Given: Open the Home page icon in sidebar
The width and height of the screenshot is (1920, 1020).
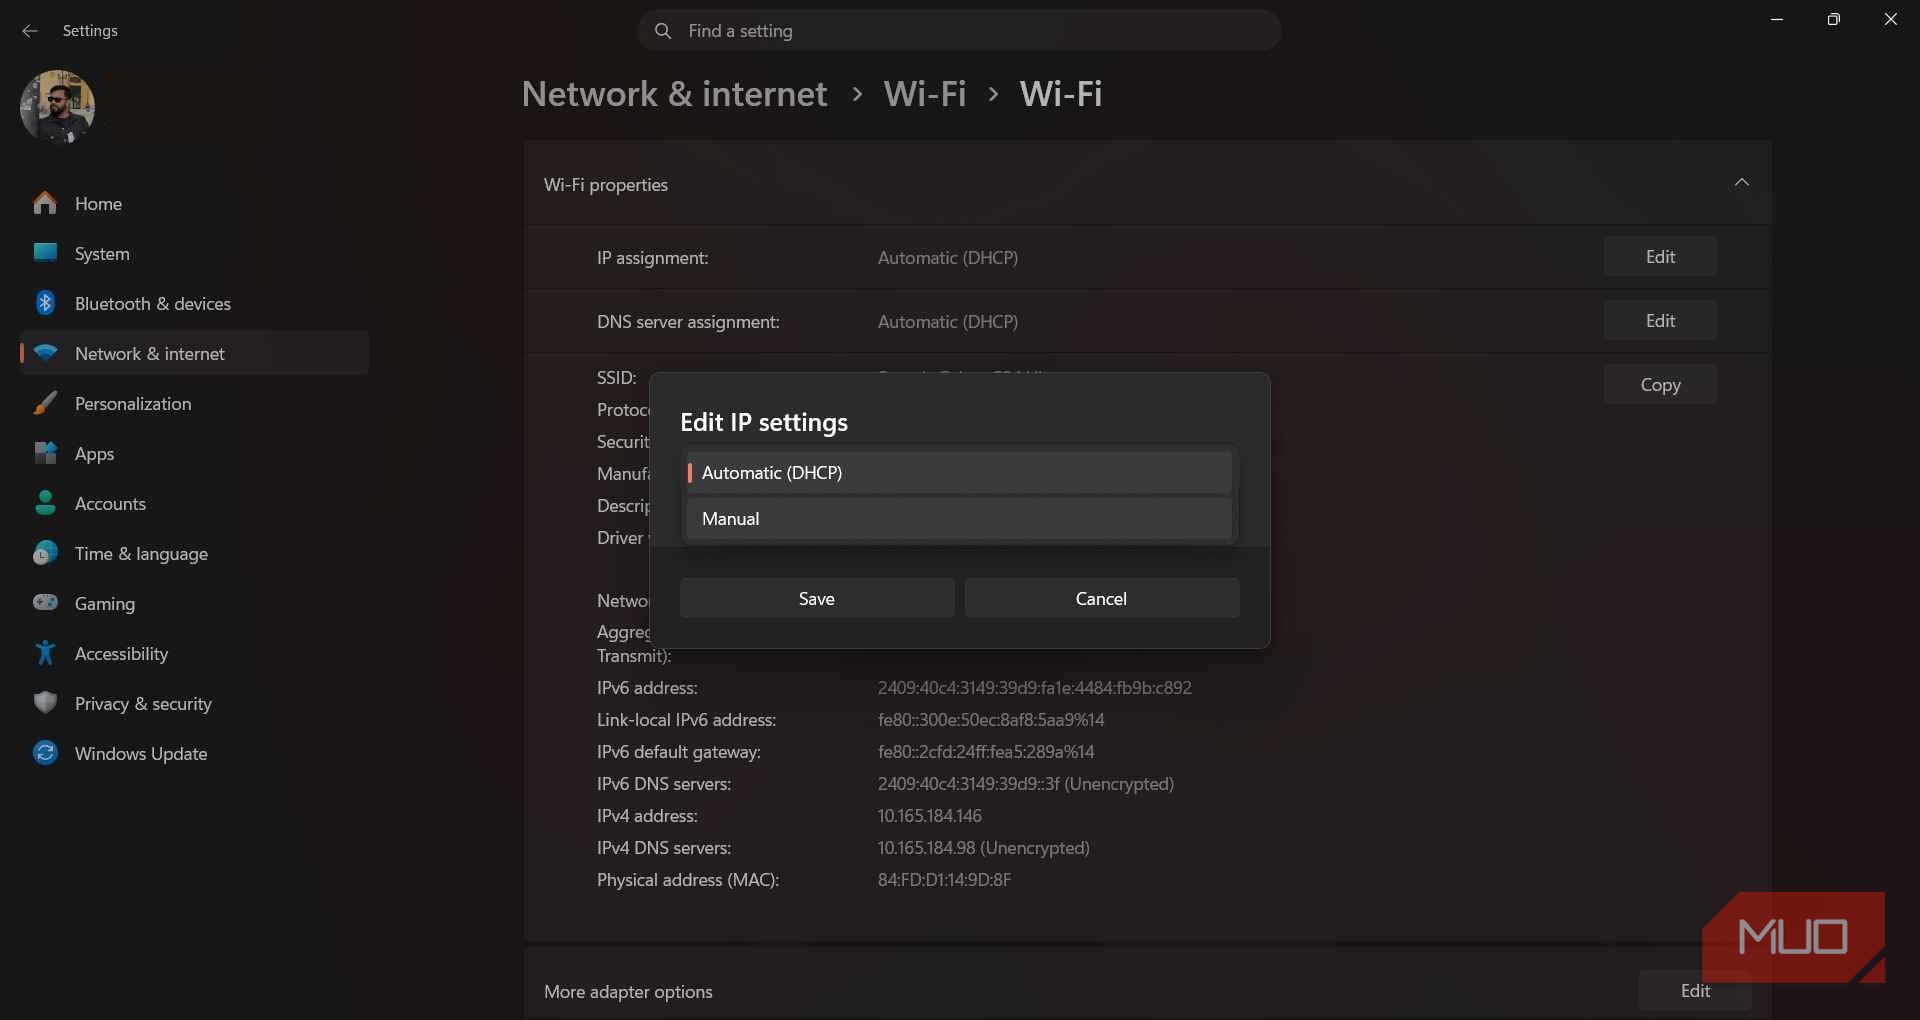Looking at the screenshot, I should [x=45, y=203].
